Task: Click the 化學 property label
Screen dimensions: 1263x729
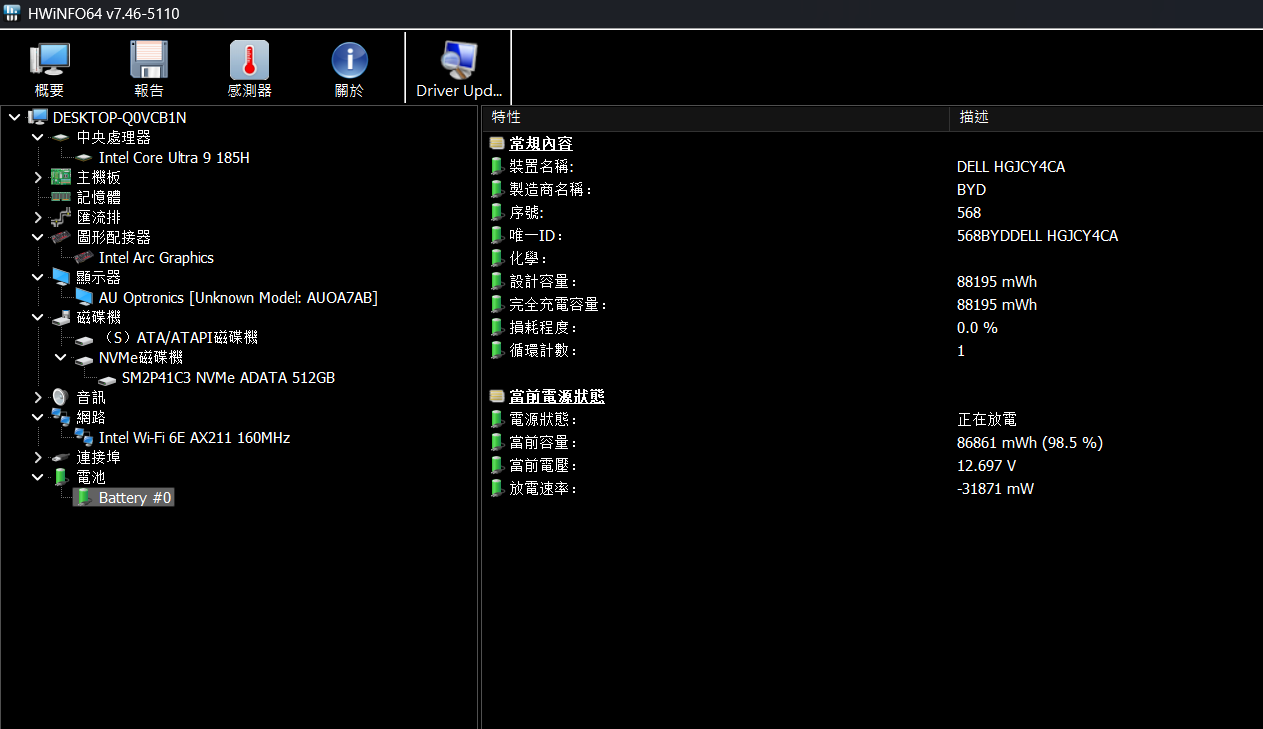Action: tap(528, 259)
